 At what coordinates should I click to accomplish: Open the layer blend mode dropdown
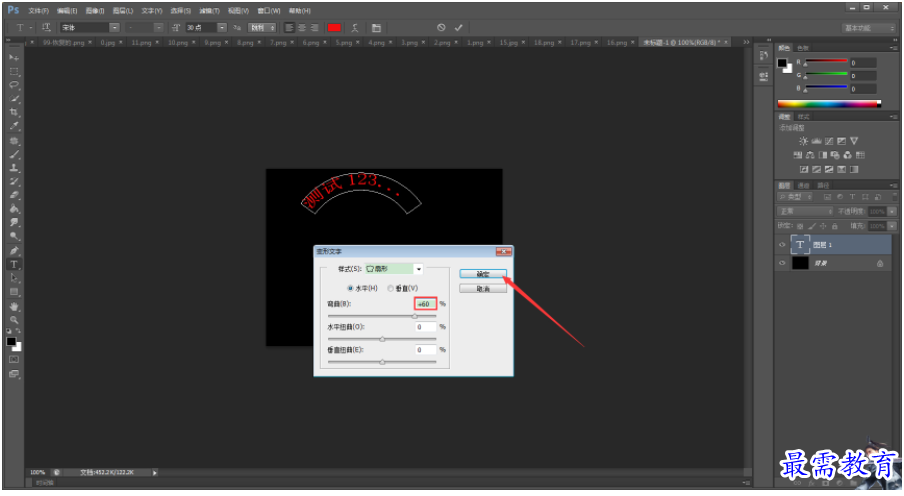click(805, 211)
